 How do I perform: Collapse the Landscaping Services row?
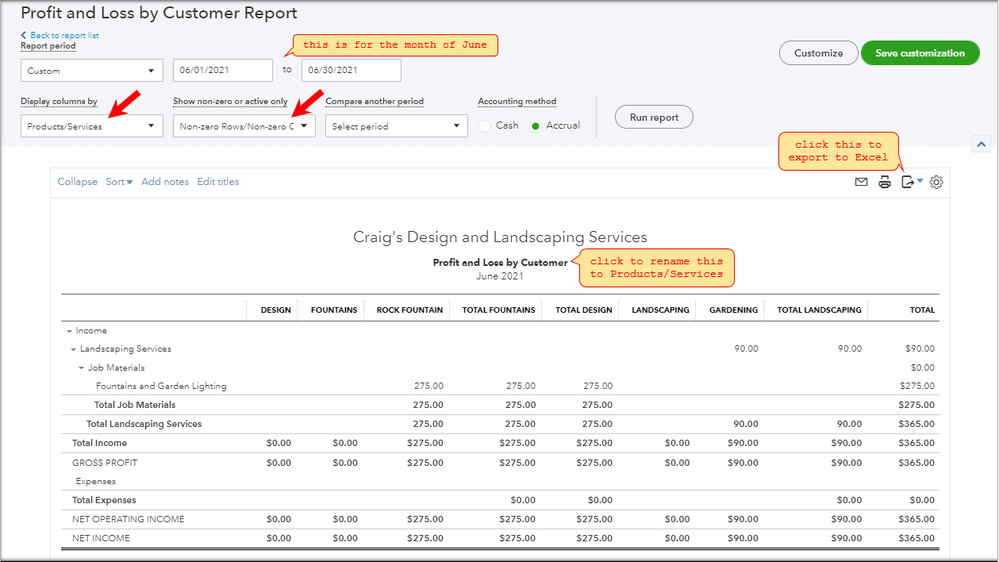[73, 349]
